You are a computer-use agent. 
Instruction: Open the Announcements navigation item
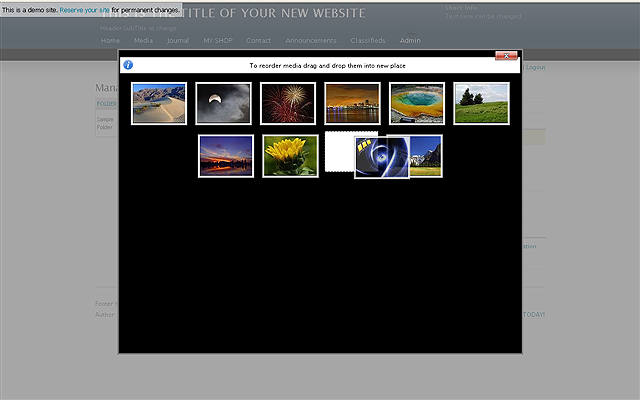point(310,41)
